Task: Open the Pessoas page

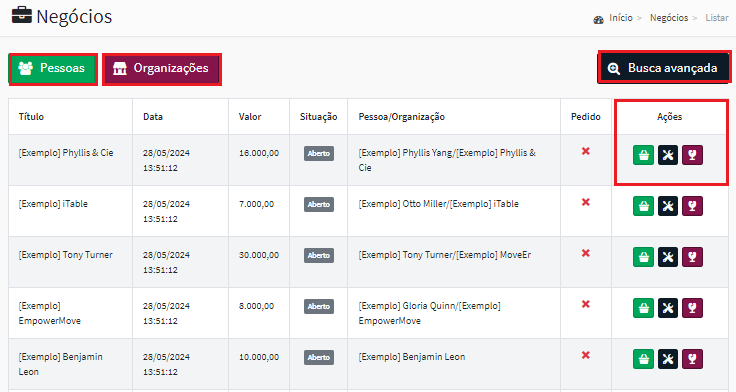Action: [53, 69]
